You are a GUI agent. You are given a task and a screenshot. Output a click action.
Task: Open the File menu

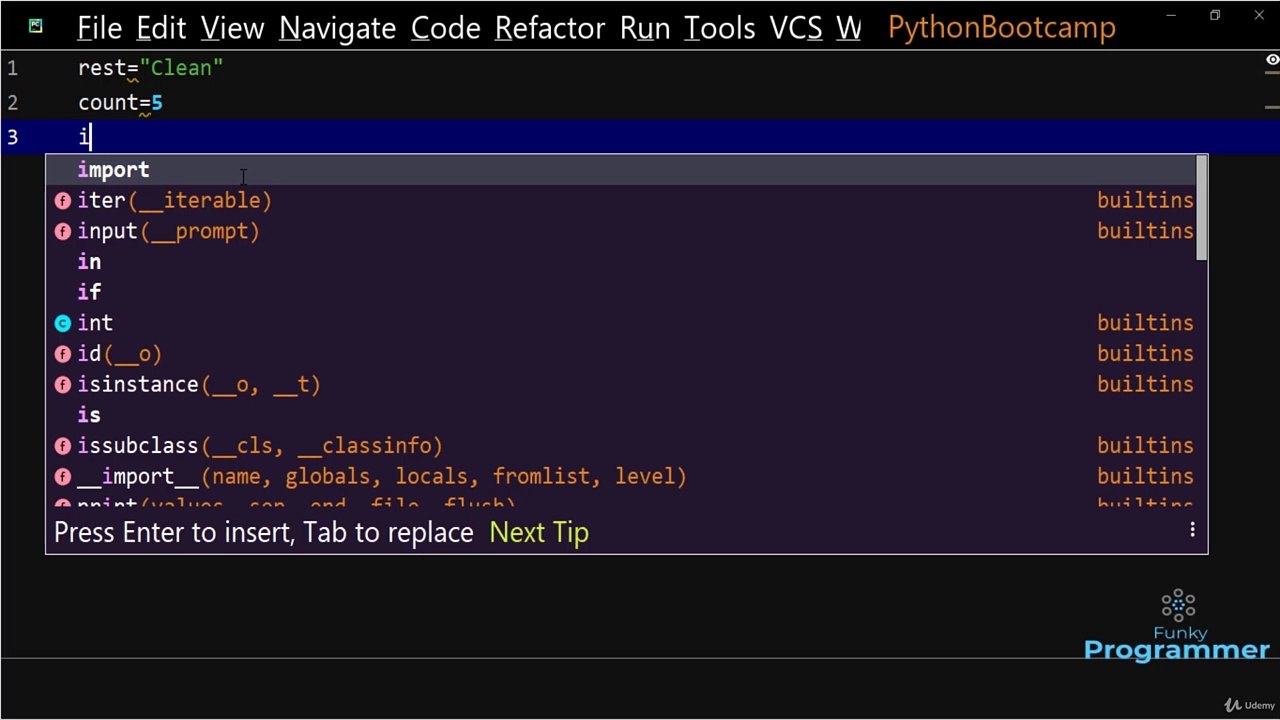click(99, 28)
